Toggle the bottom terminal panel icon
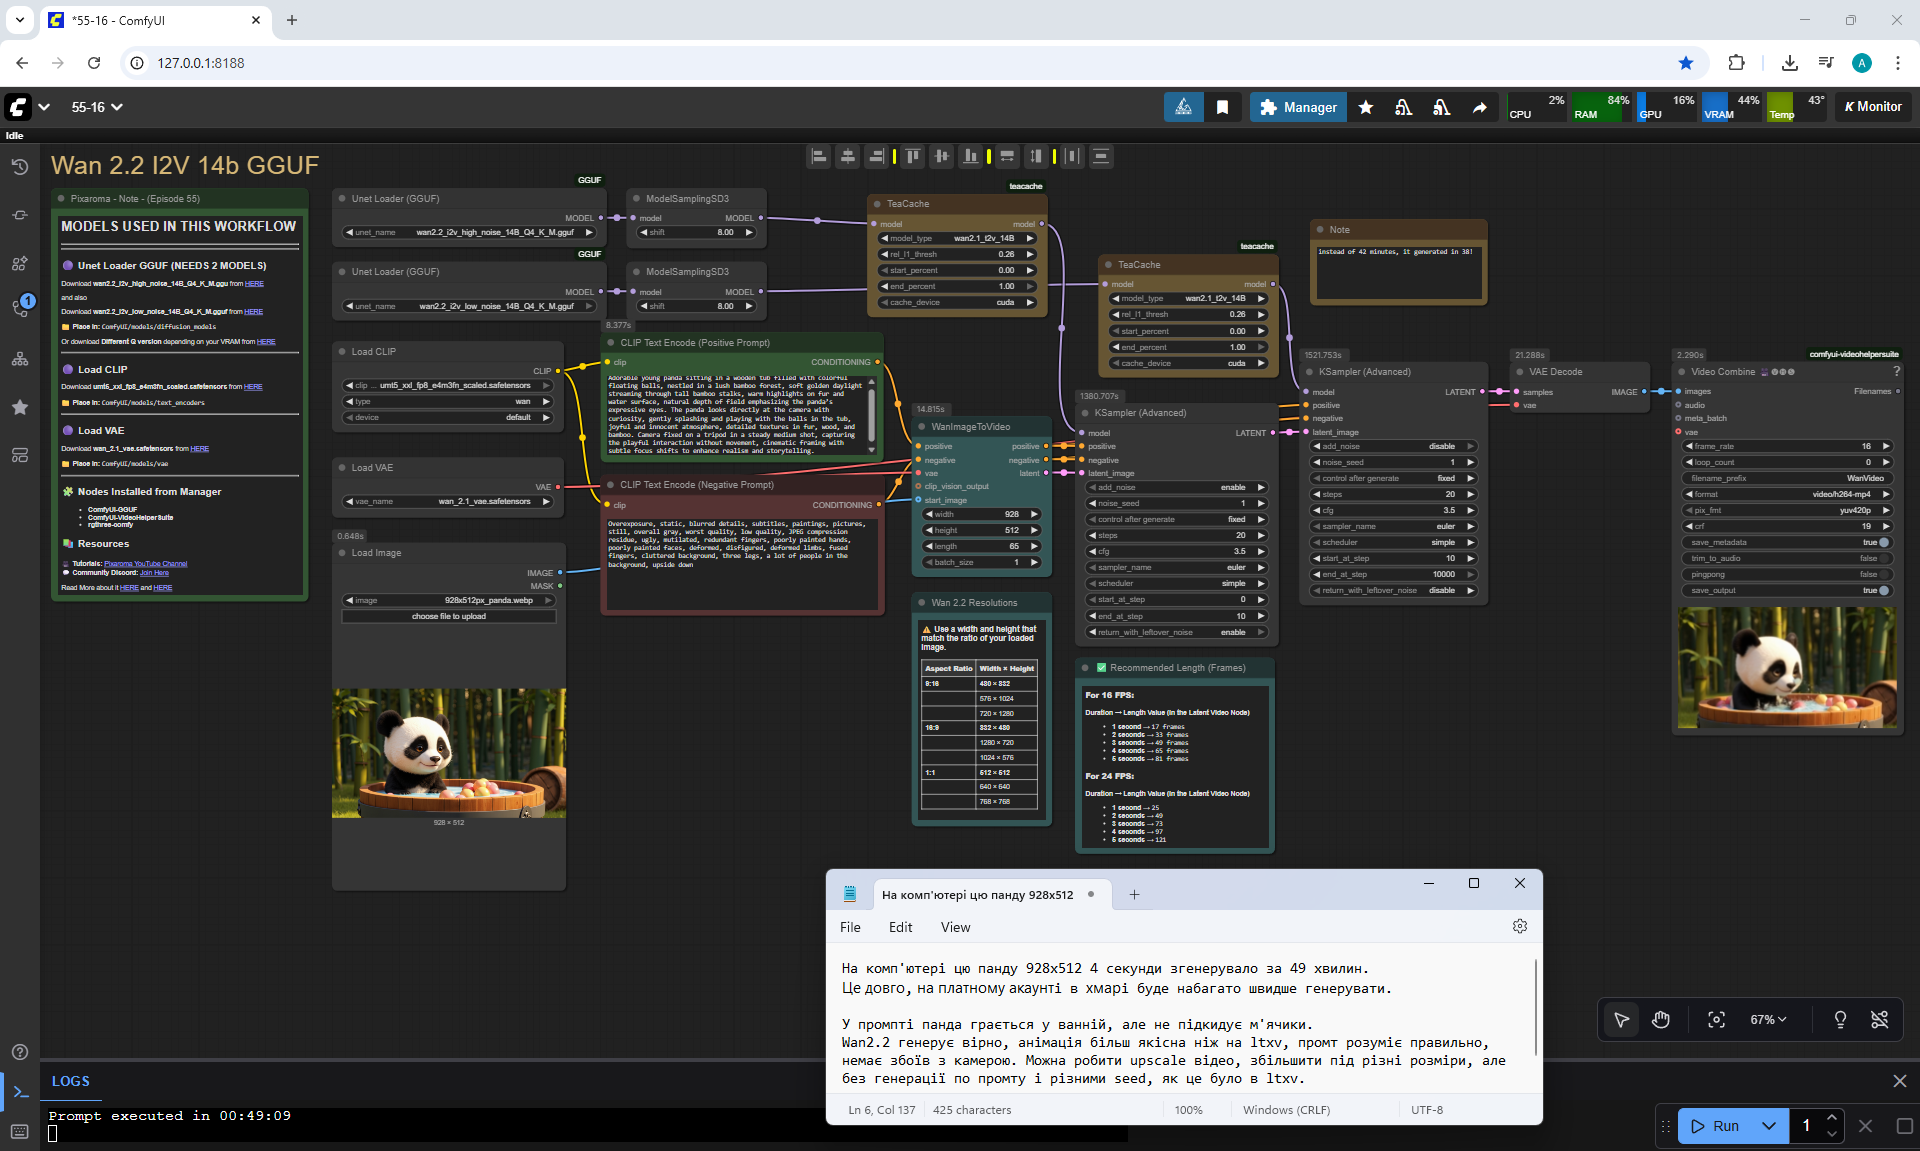This screenshot has height=1151, width=1920. (x=20, y=1091)
